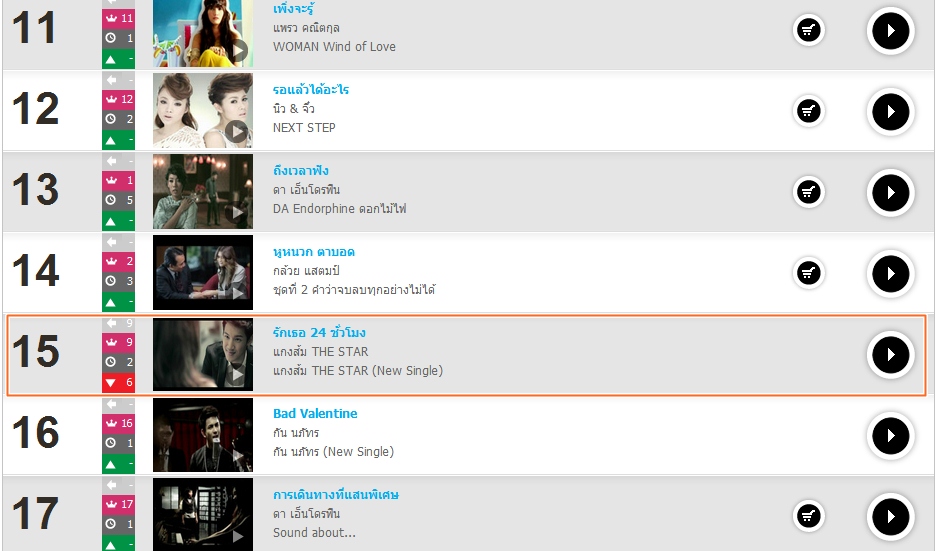Click red down-arrow indicator at rank 15

click(x=118, y=382)
